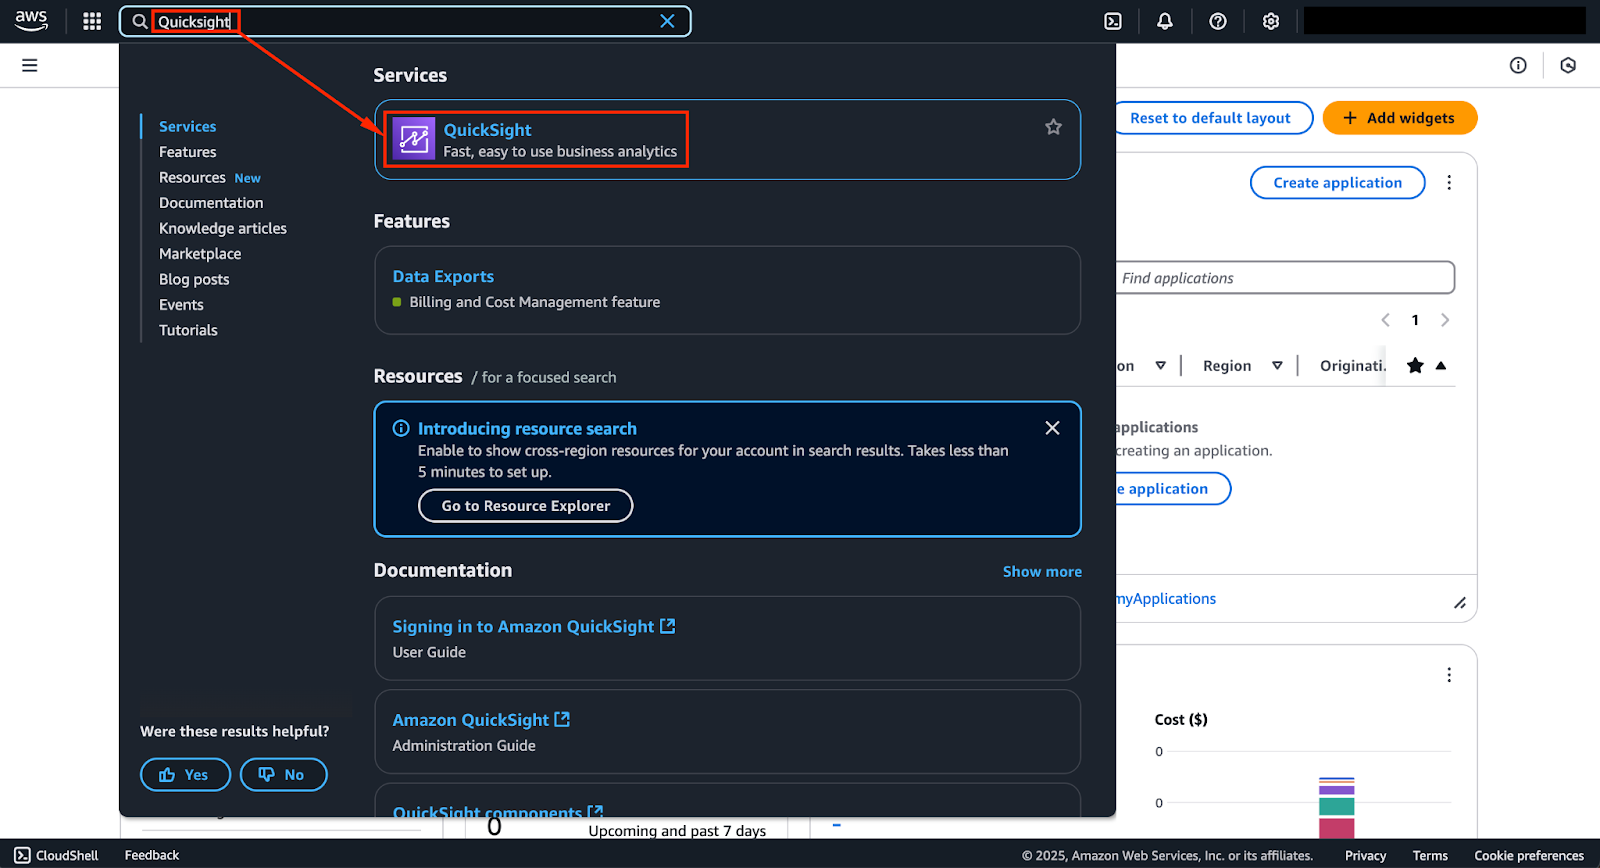Select Services in the search filter list
Viewport: 1600px width, 868px height.
[187, 127]
